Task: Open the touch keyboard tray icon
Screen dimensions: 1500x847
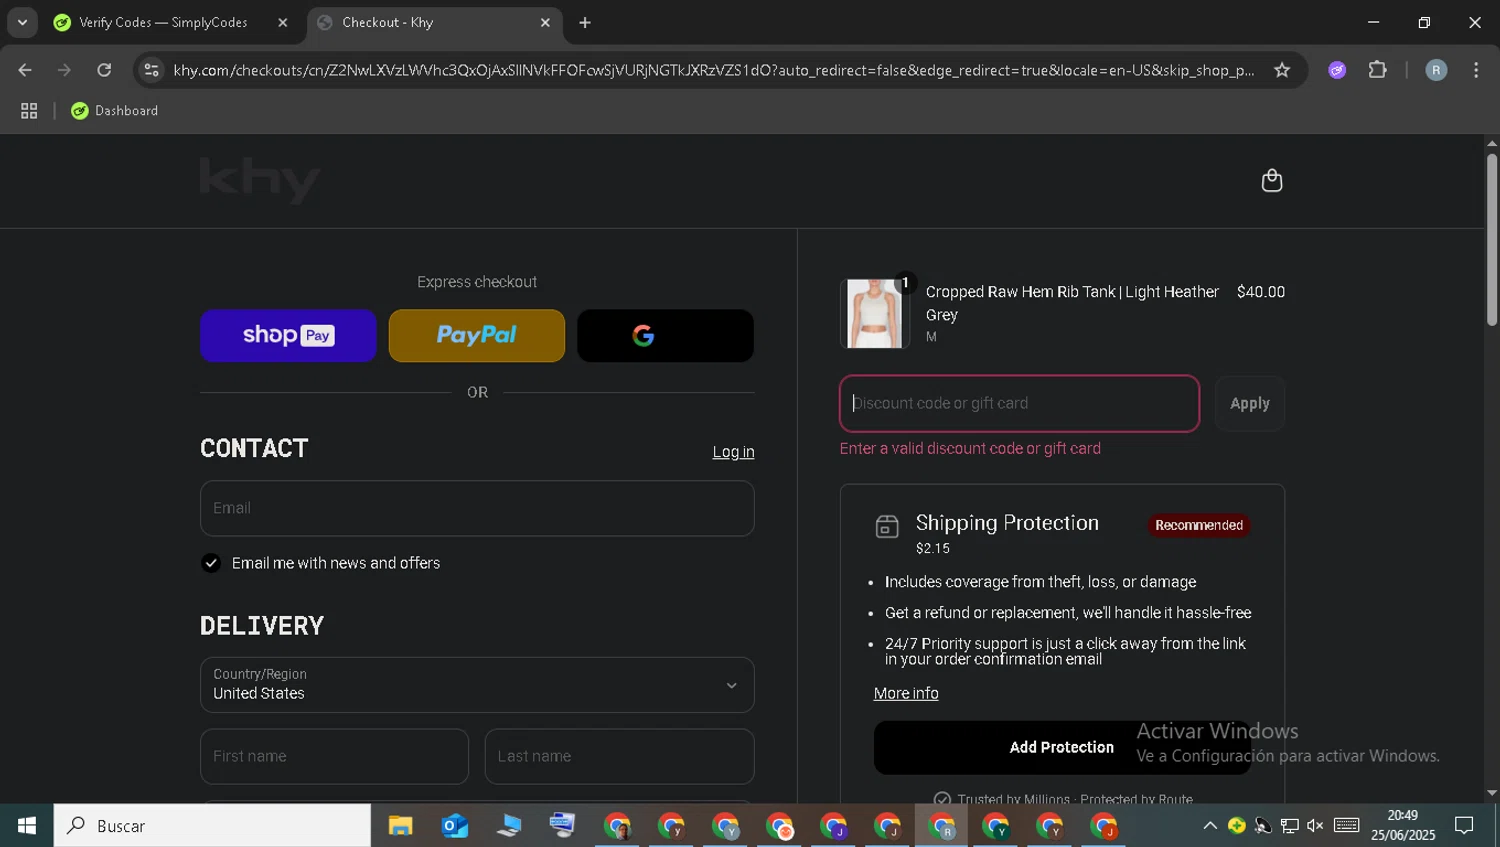Action: tap(1347, 826)
